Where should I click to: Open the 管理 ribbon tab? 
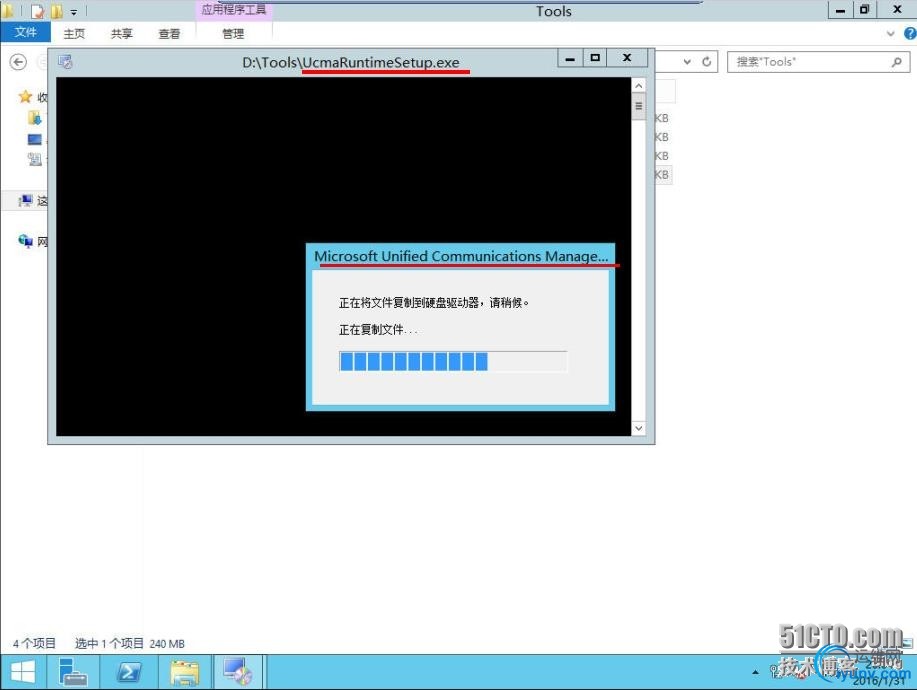(233, 34)
